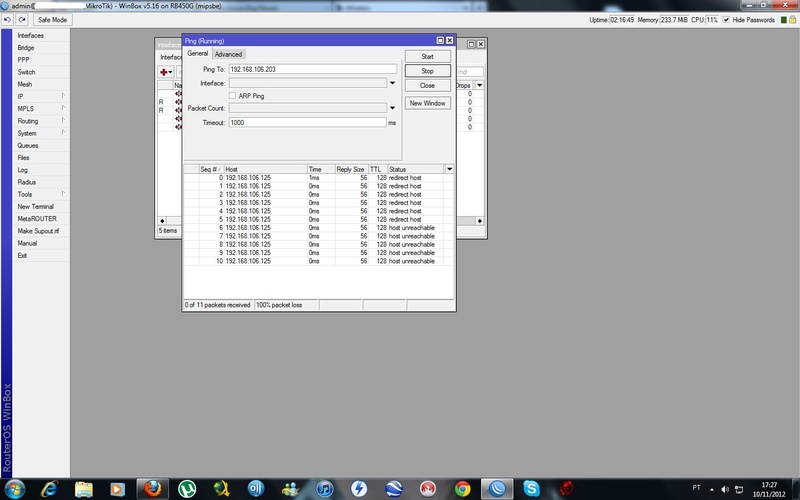This screenshot has width=800, height=500.
Task: Click the New Window button
Action: tap(428, 103)
